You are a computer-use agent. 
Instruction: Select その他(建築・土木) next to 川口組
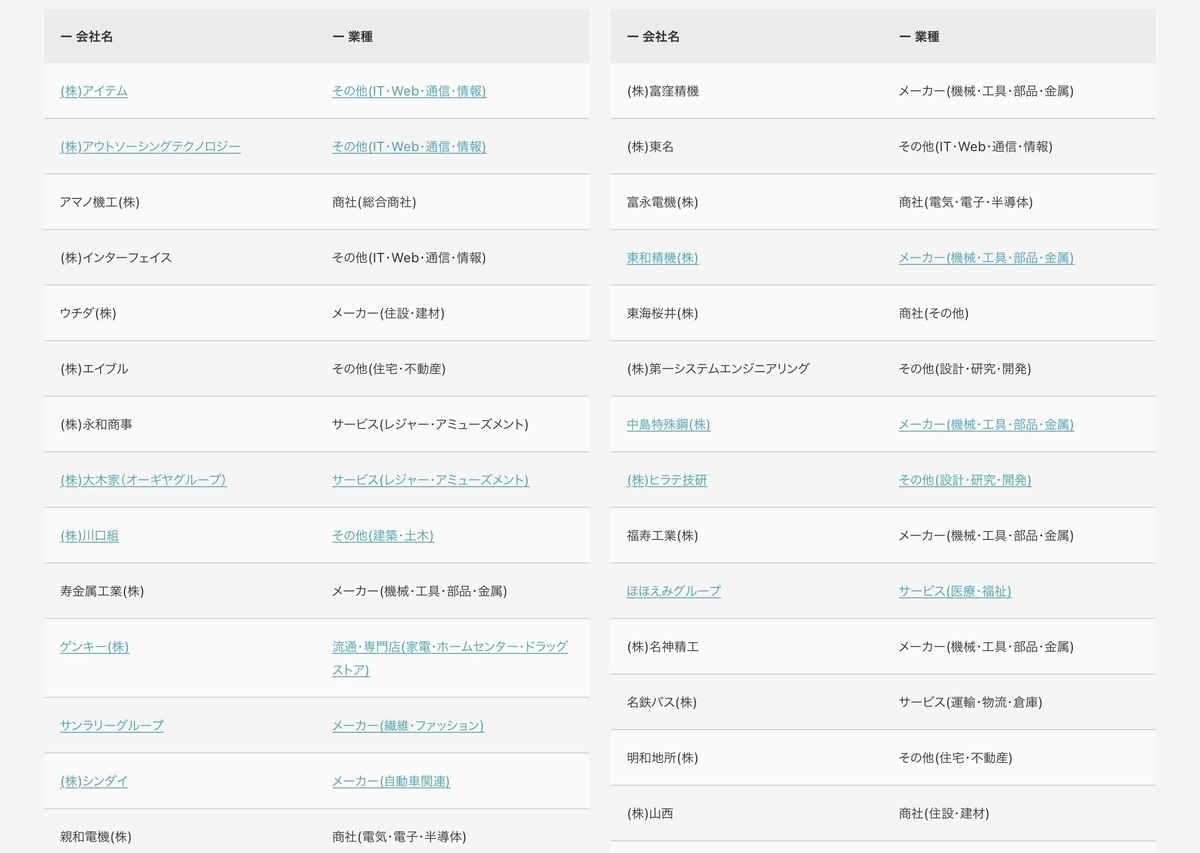[384, 535]
